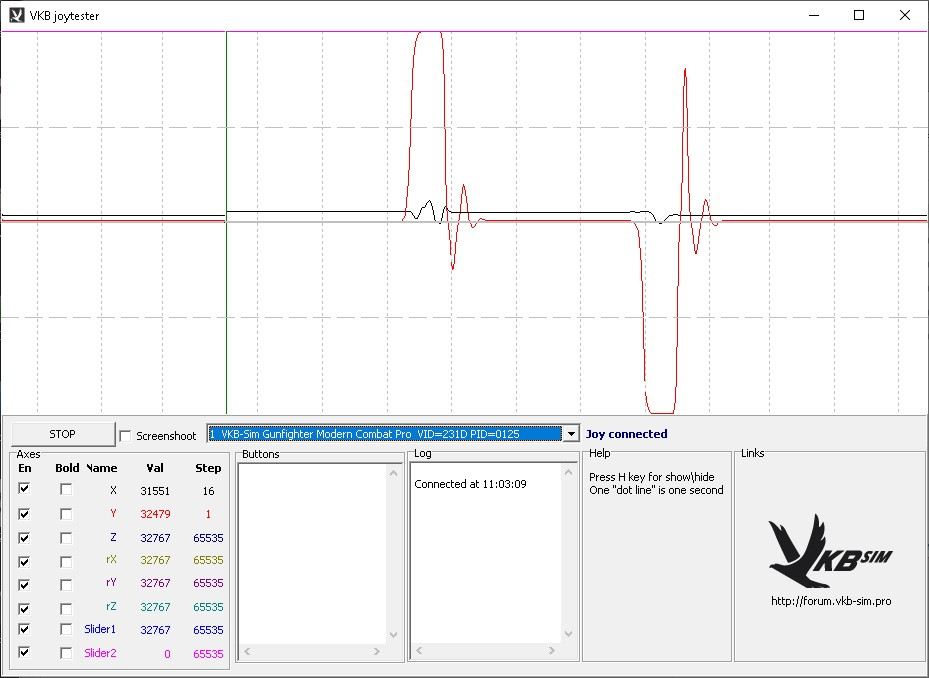Maximize the VKB joytester window

click(858, 15)
